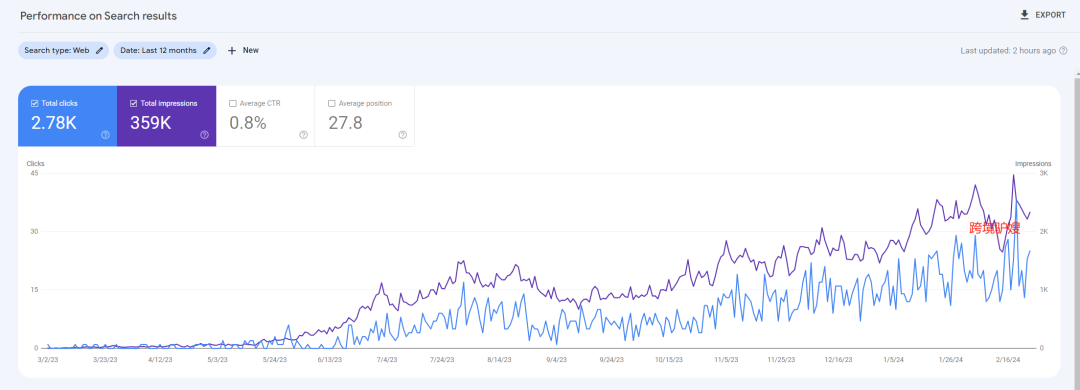
Task: Click the plus icon to add filter
Action: point(232,50)
